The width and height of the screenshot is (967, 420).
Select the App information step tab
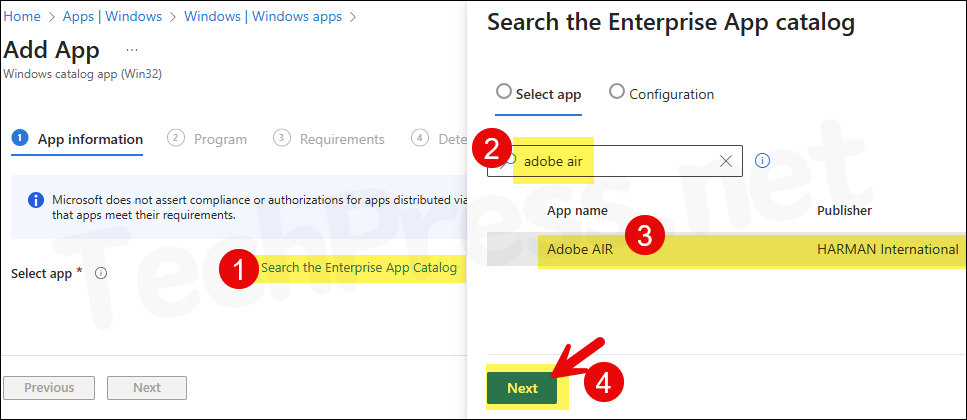(x=77, y=139)
